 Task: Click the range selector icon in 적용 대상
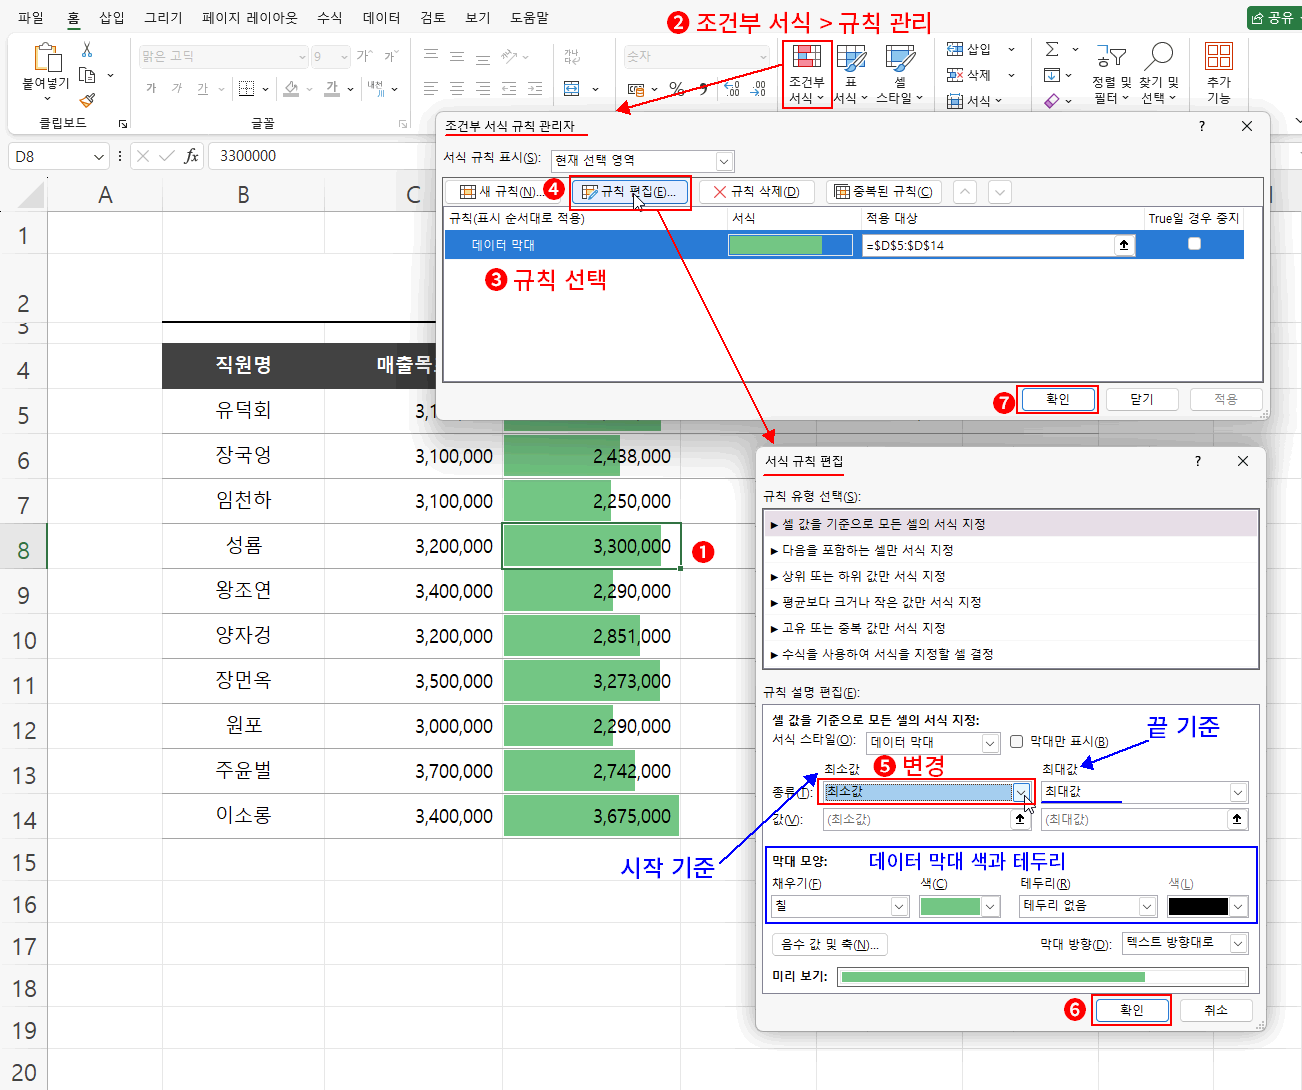click(x=1124, y=245)
